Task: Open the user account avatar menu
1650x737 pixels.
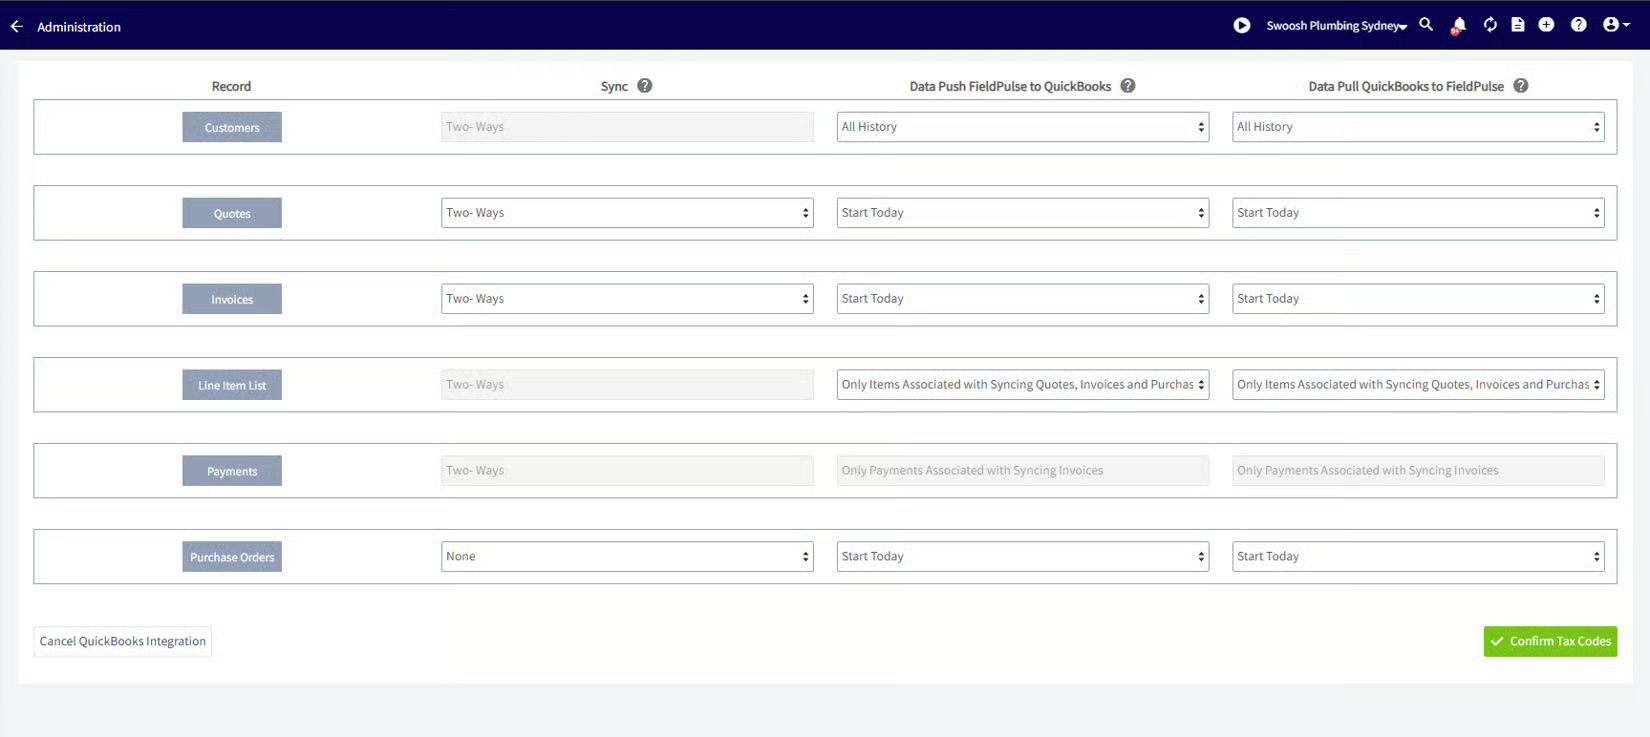Action: point(1615,25)
